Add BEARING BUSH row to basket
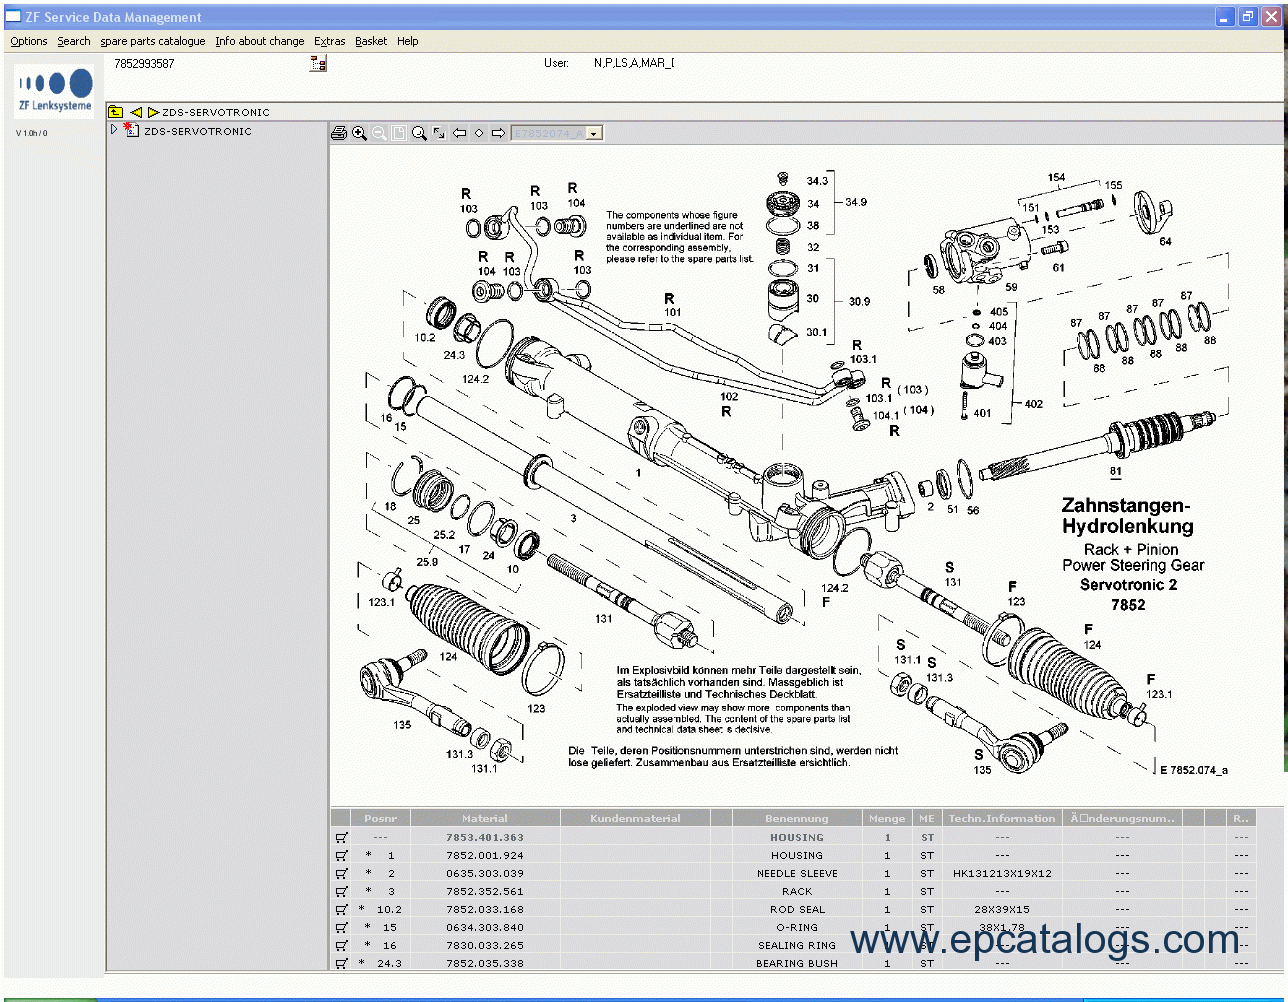Image resolution: width=1288 pixels, height=1002 pixels. [341, 963]
